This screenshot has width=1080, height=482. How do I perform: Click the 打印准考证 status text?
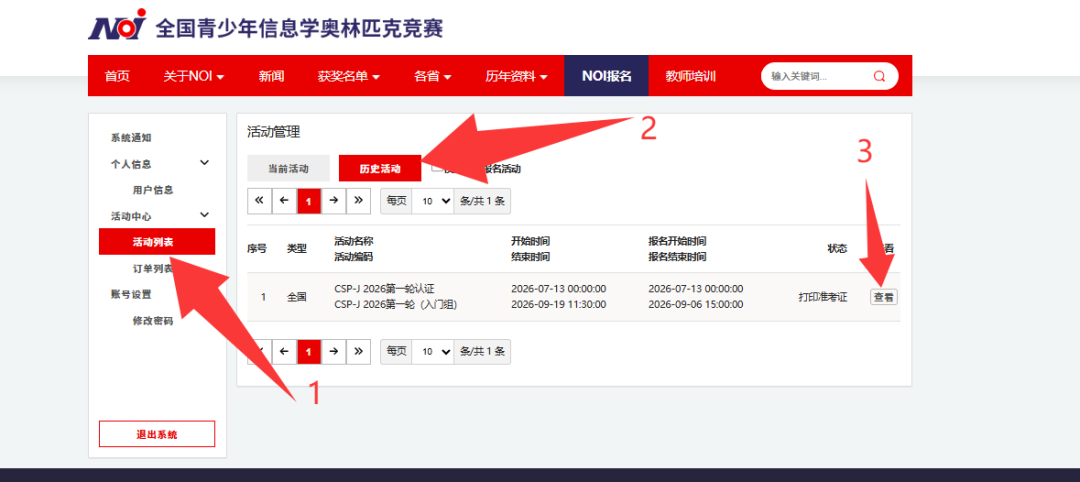(822, 297)
